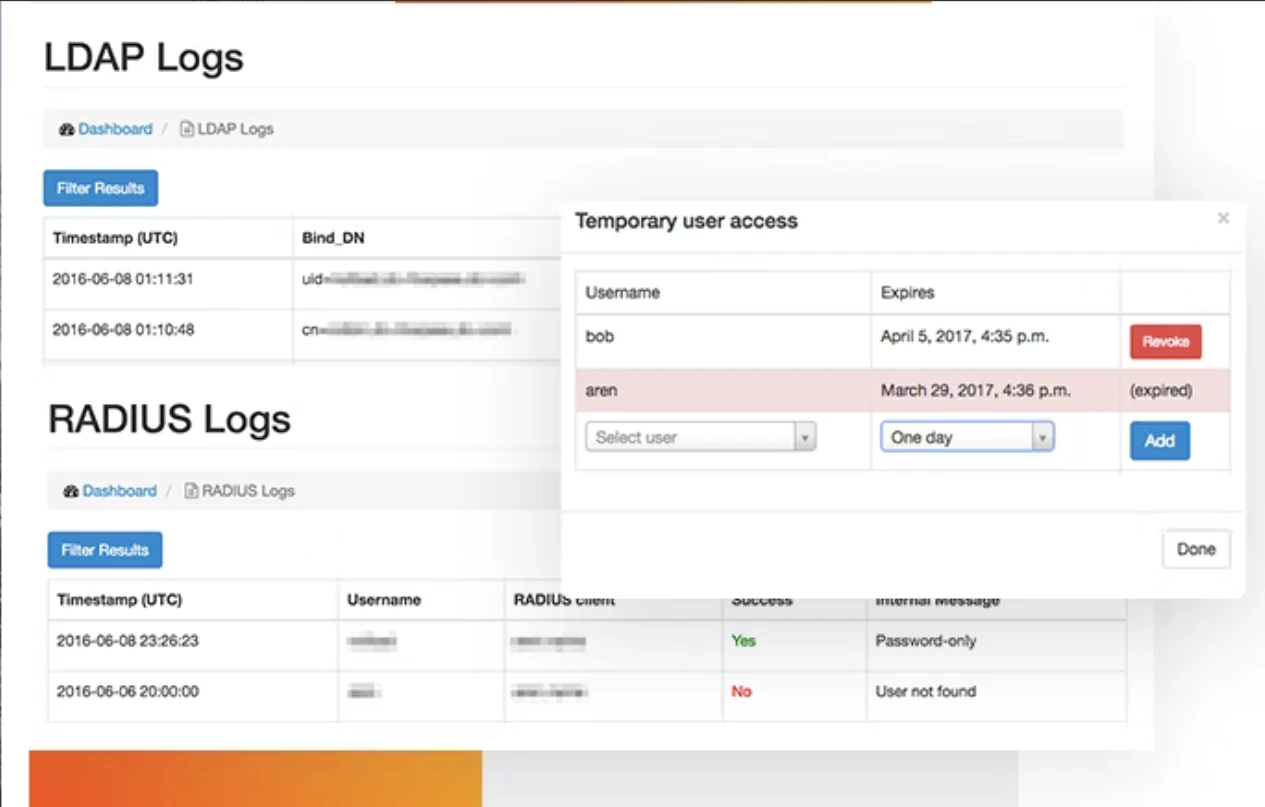Open Filter Results for RADIUS Logs

104,549
